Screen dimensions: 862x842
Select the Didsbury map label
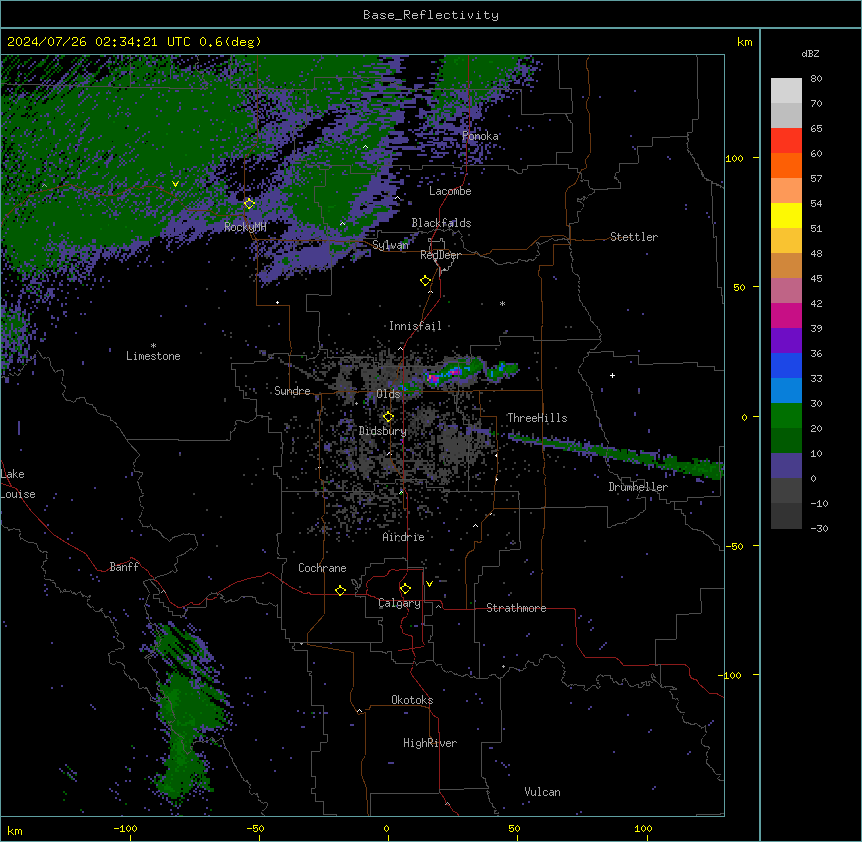383,431
